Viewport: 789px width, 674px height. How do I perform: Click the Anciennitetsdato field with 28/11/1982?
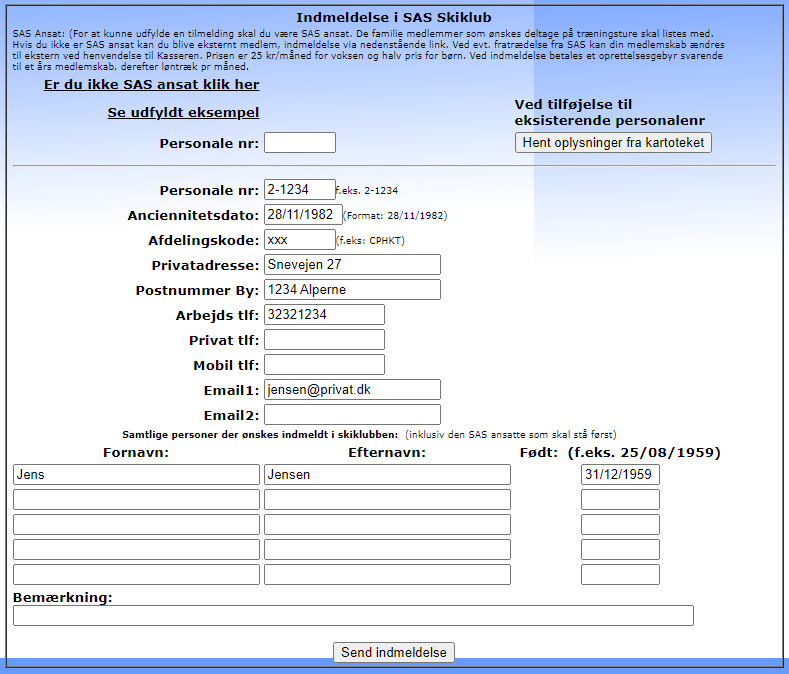click(303, 214)
